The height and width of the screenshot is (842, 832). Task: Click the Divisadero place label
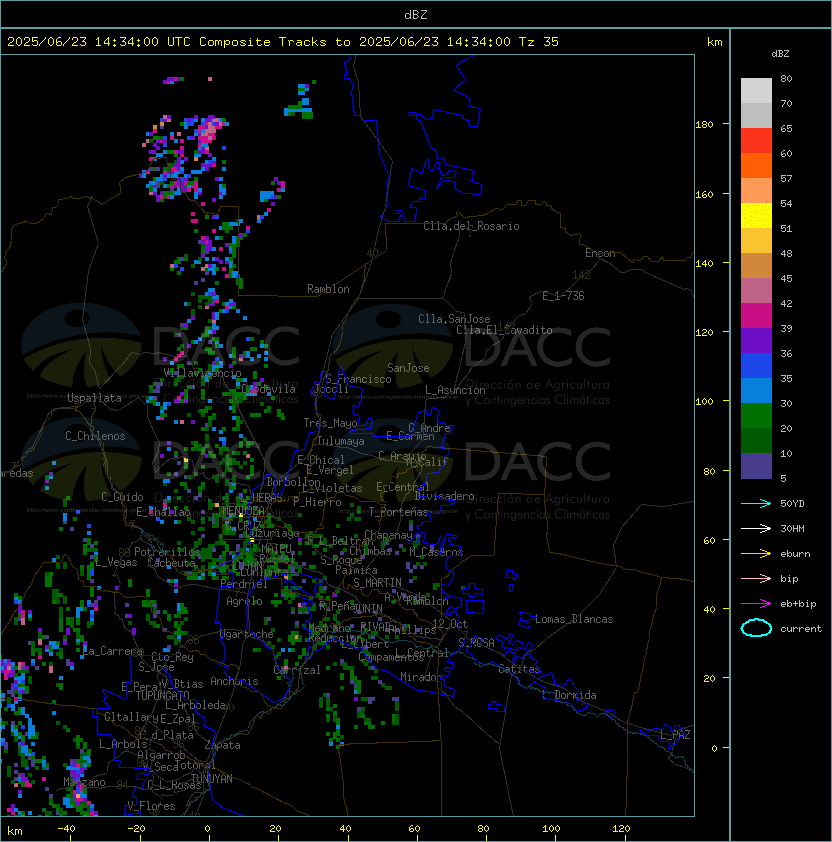pyautogui.click(x=445, y=496)
